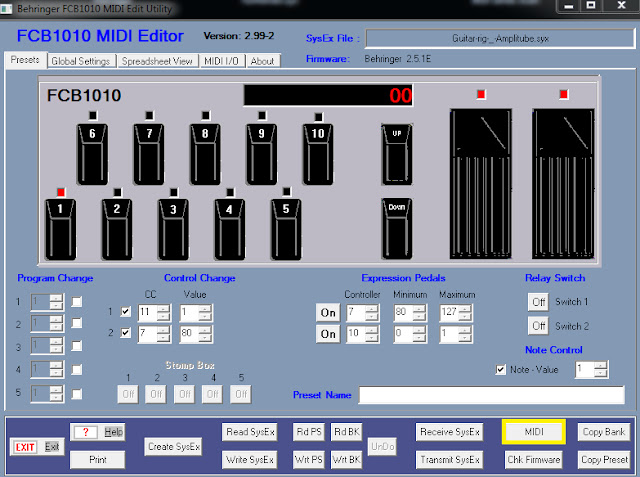Click the Chk Firmware button
The image size is (640, 477).
tap(534, 460)
